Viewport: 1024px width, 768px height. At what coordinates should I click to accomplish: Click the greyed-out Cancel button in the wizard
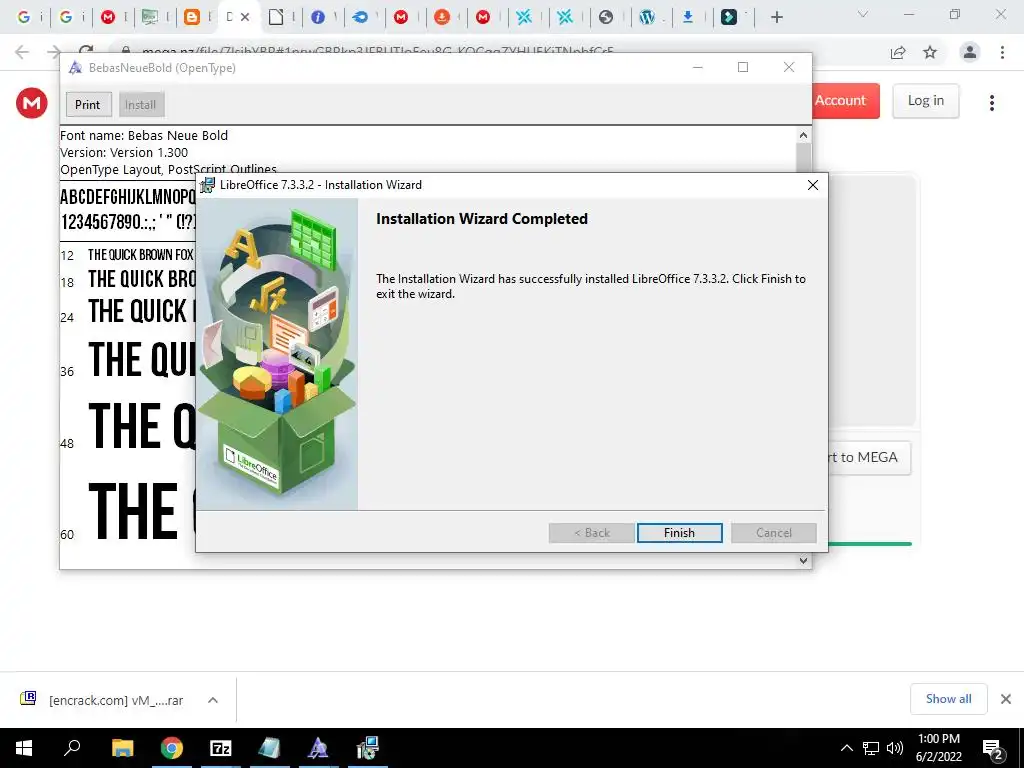click(x=774, y=533)
